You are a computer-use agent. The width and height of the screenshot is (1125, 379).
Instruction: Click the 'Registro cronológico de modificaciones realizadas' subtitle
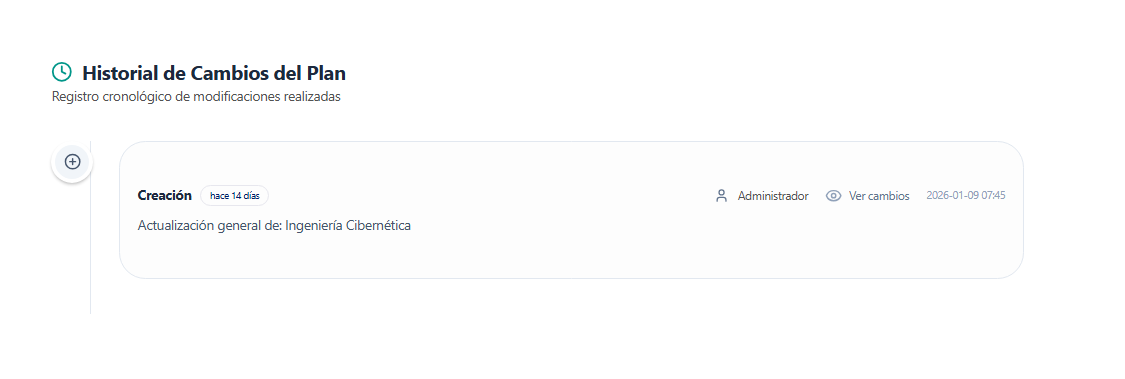point(196,96)
